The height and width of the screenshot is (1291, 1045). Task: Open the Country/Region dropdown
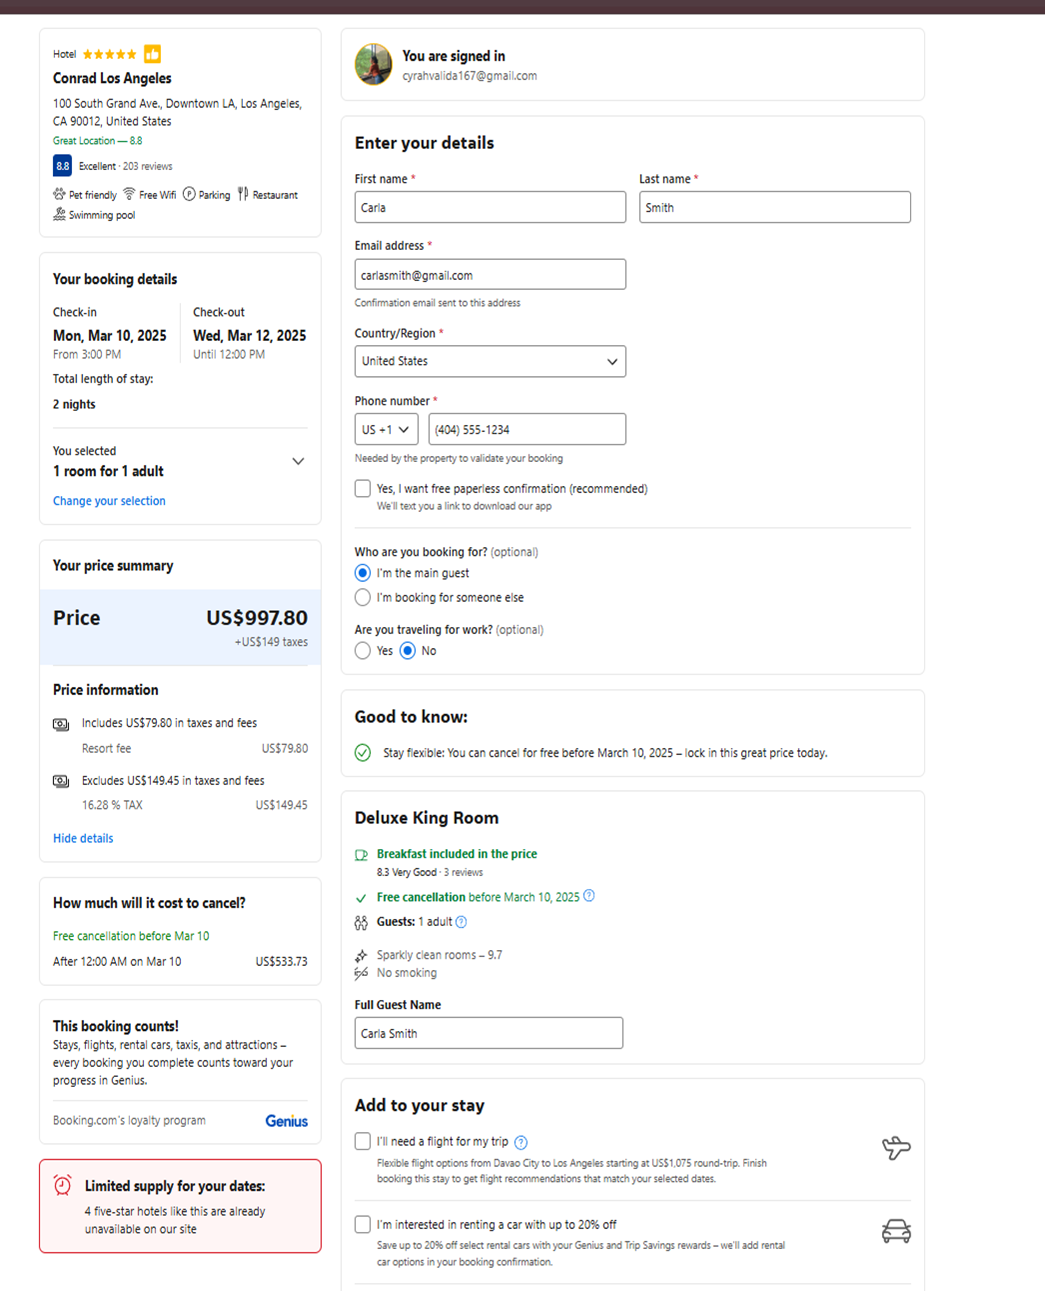coord(490,361)
